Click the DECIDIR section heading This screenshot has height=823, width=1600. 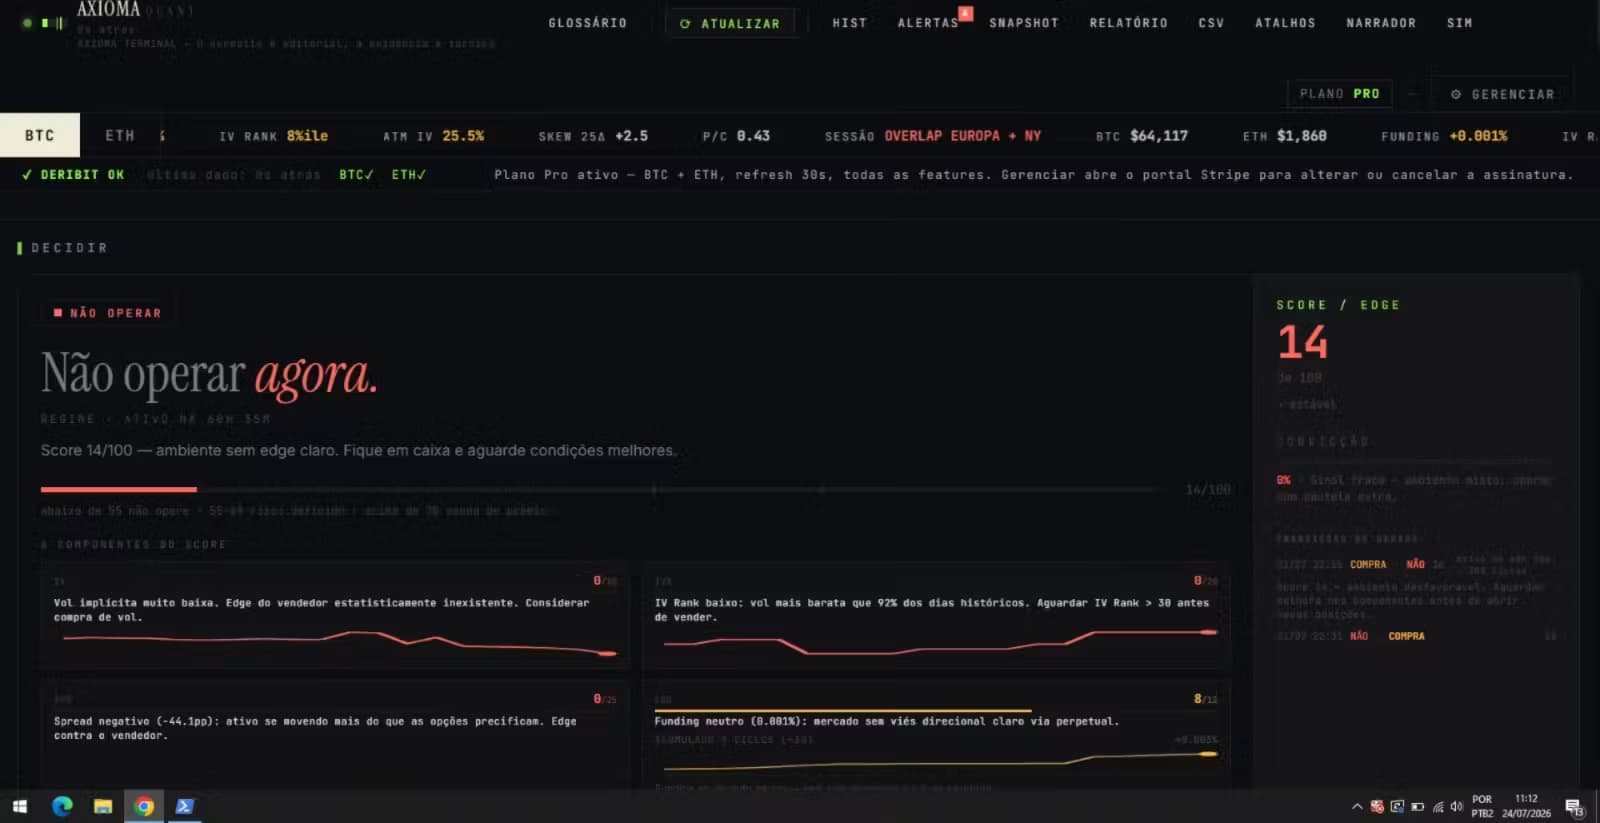(x=68, y=248)
